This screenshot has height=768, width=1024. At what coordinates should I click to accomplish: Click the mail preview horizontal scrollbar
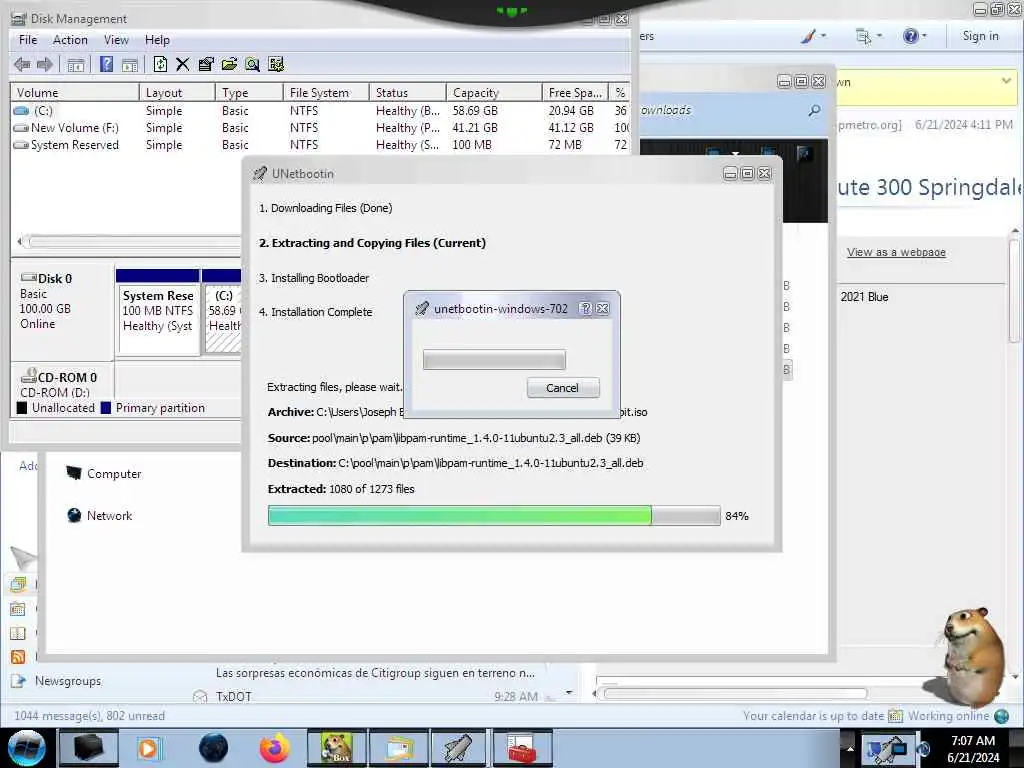(735, 694)
